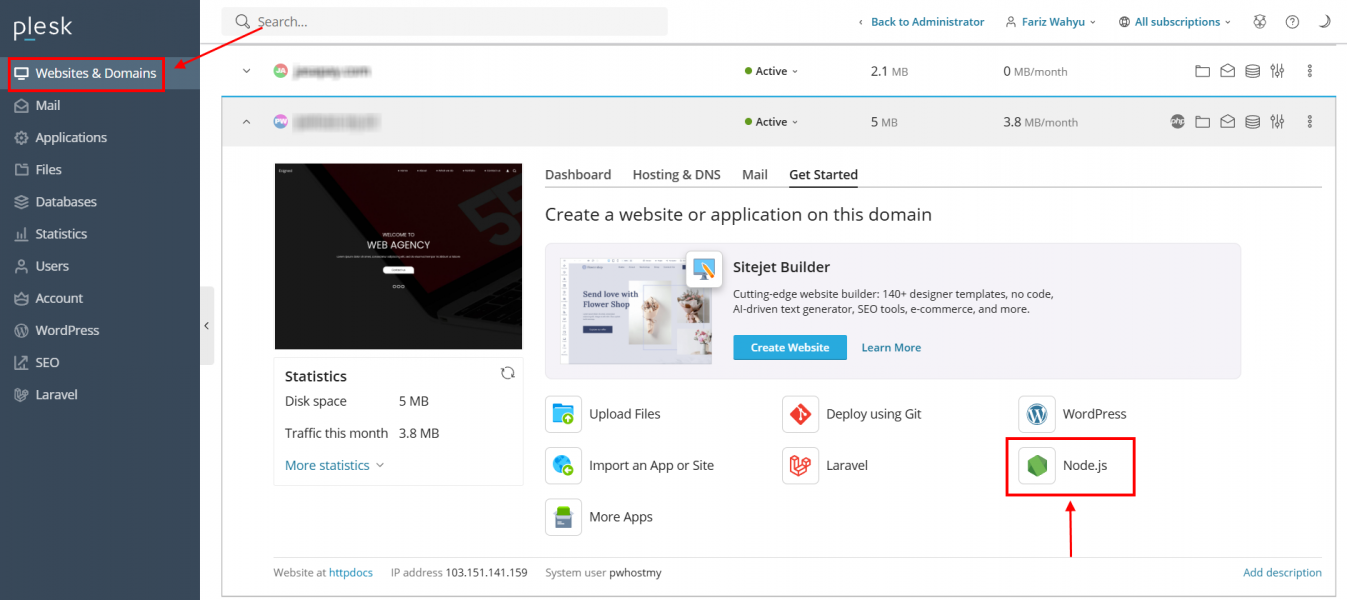Open hosting settings sliders in 2.1 MB row

pos(1277,71)
